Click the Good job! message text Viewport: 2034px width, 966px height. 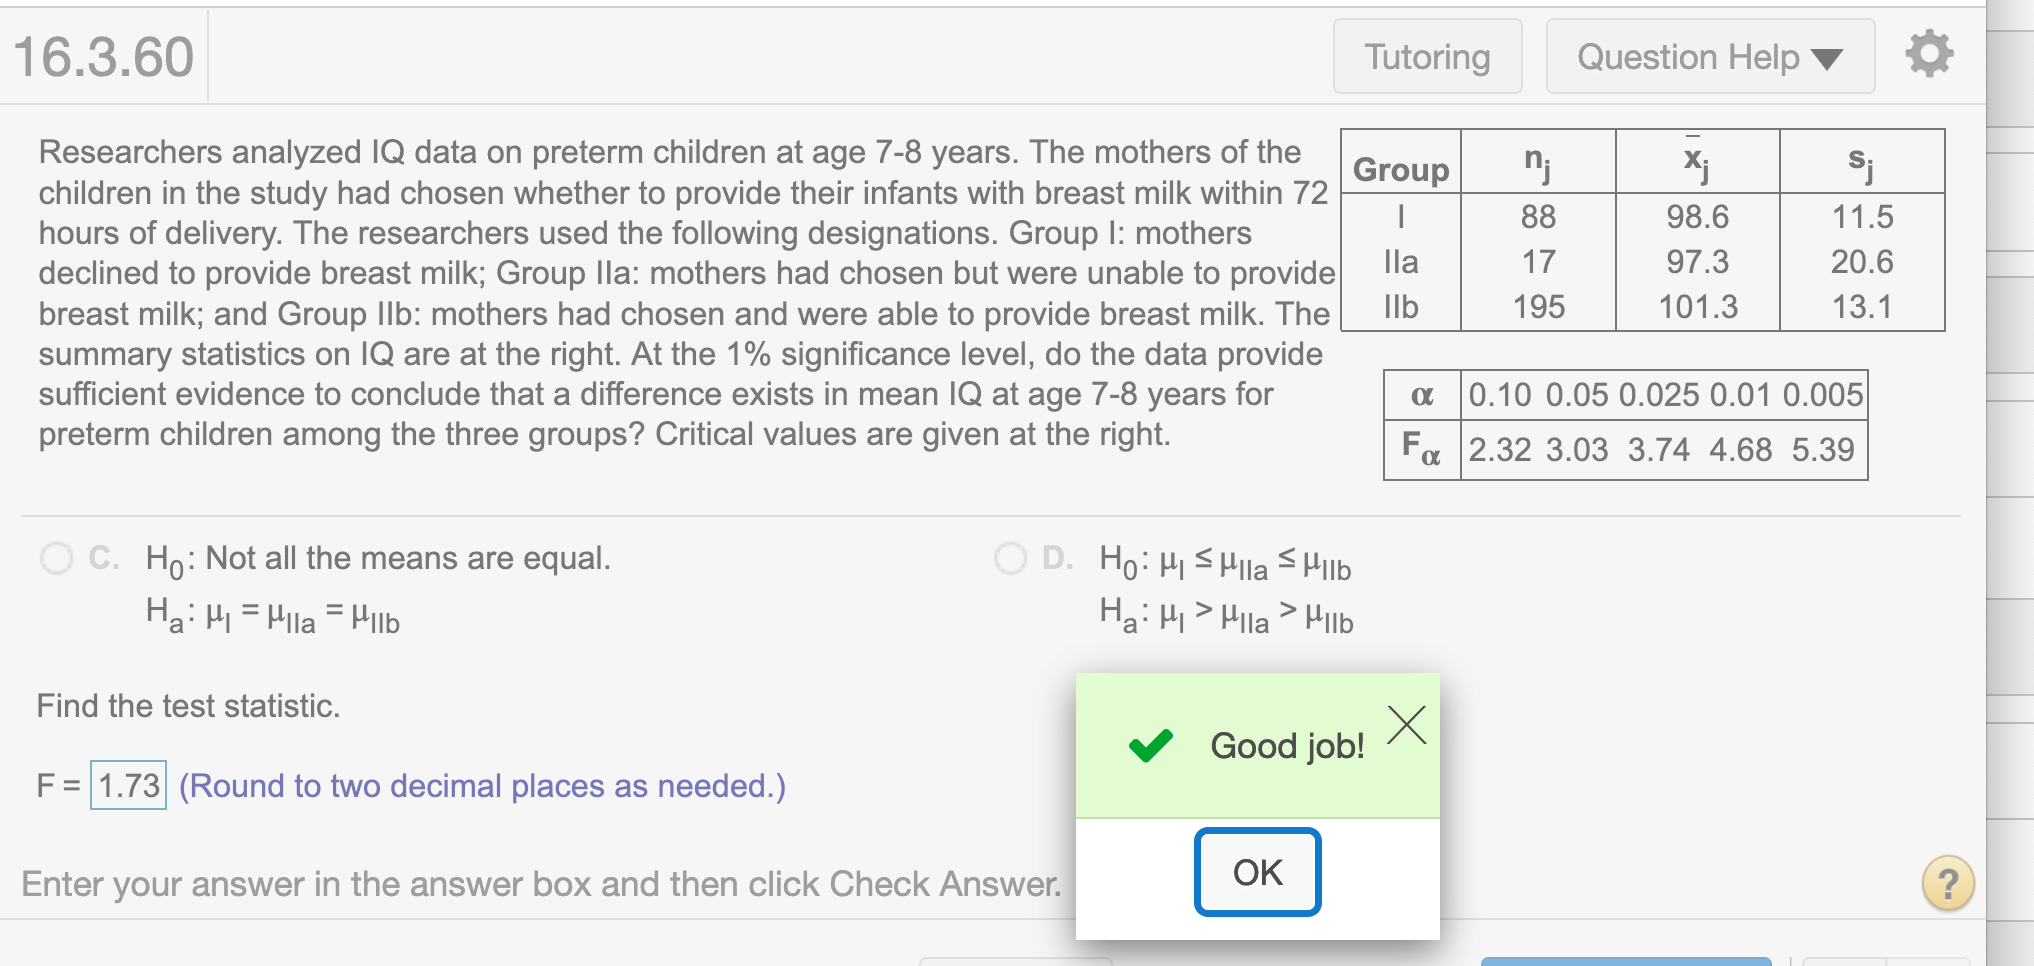1287,746
